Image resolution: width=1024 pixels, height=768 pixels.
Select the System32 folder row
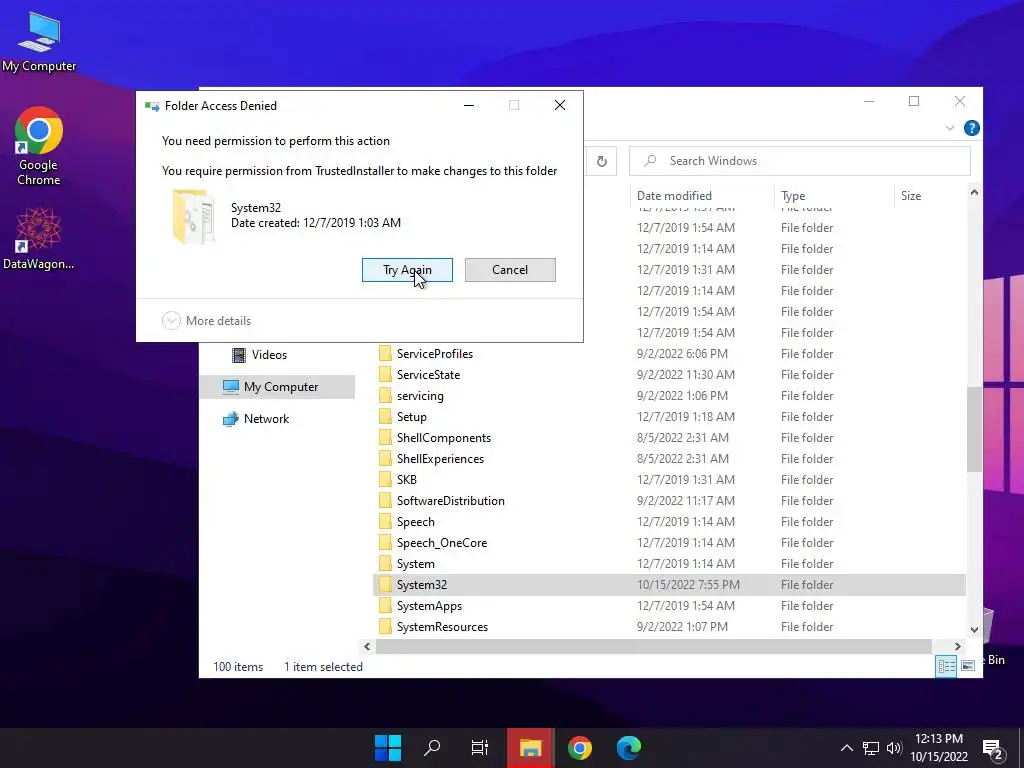coord(669,584)
